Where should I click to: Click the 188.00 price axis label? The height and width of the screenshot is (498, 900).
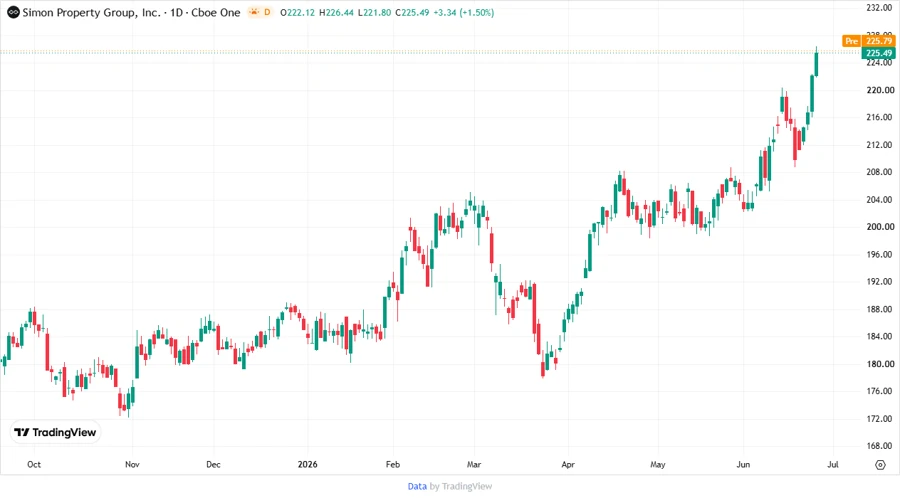(880, 309)
